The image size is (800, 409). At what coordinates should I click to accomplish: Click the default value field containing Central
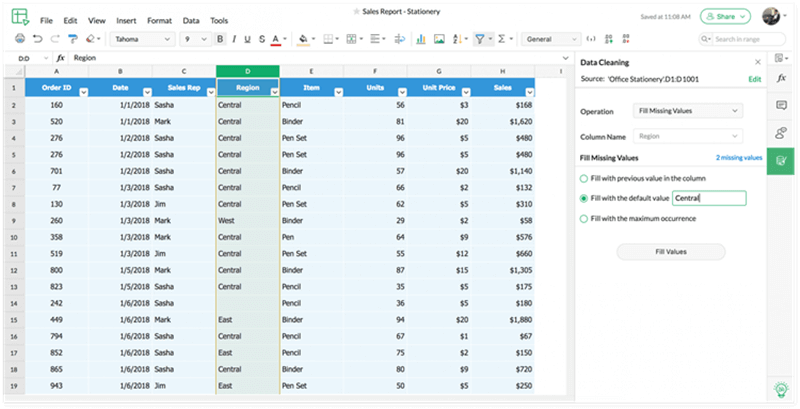[x=709, y=198]
